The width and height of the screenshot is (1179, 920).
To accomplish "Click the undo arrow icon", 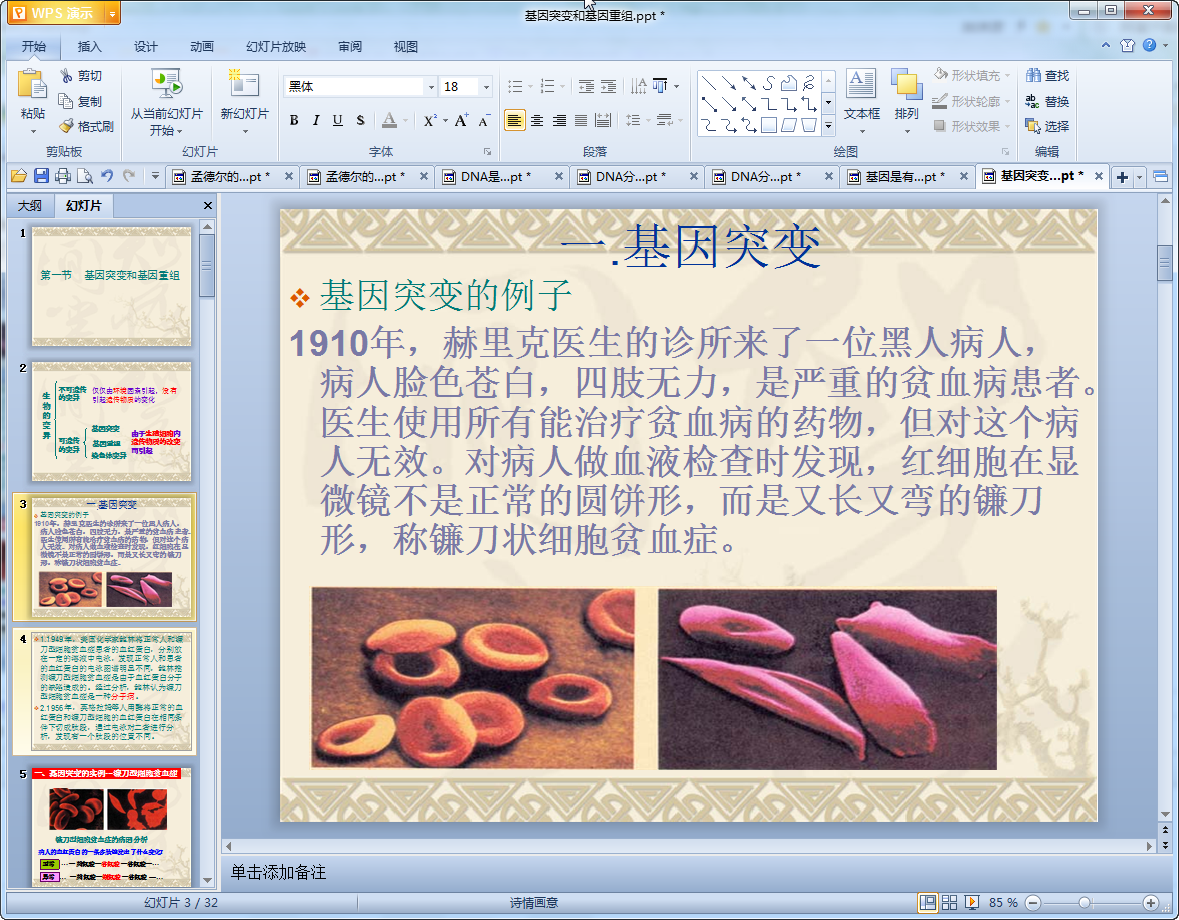I will click(107, 177).
